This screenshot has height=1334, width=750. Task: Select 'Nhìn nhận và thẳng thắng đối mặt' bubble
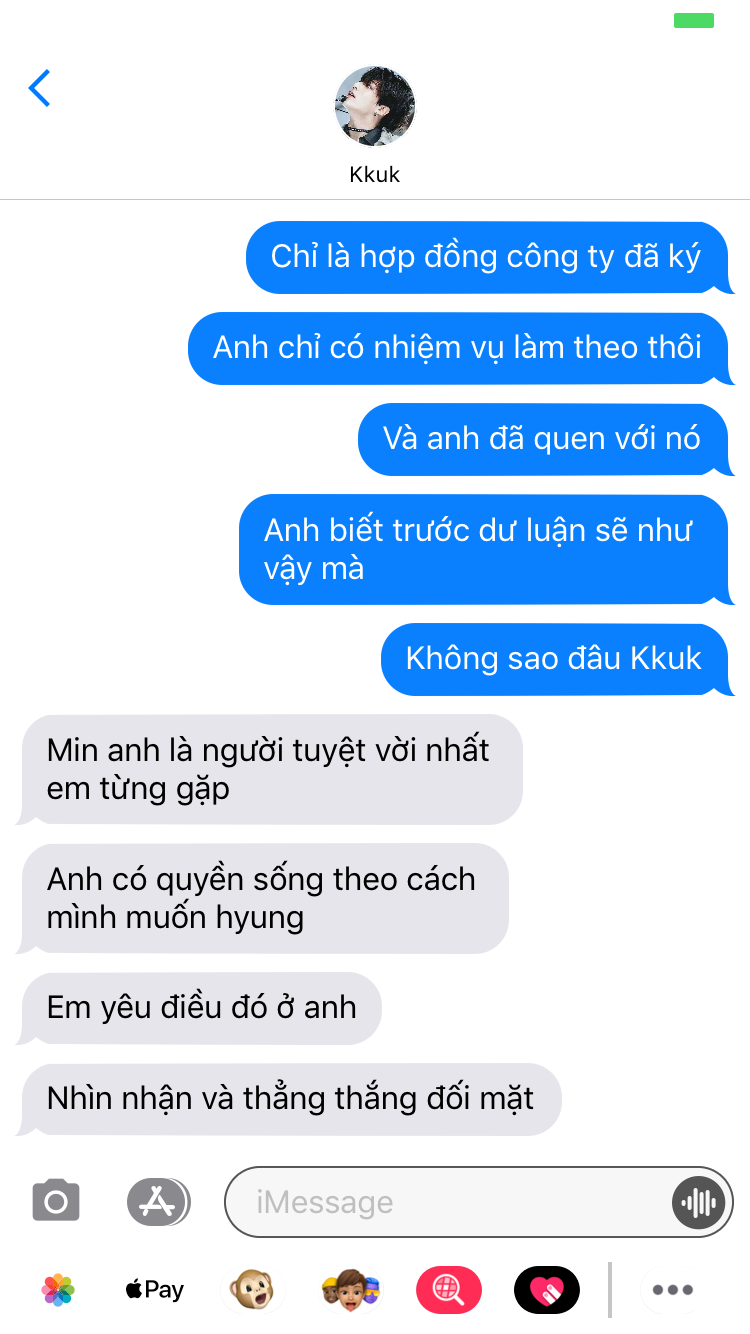click(x=289, y=1099)
